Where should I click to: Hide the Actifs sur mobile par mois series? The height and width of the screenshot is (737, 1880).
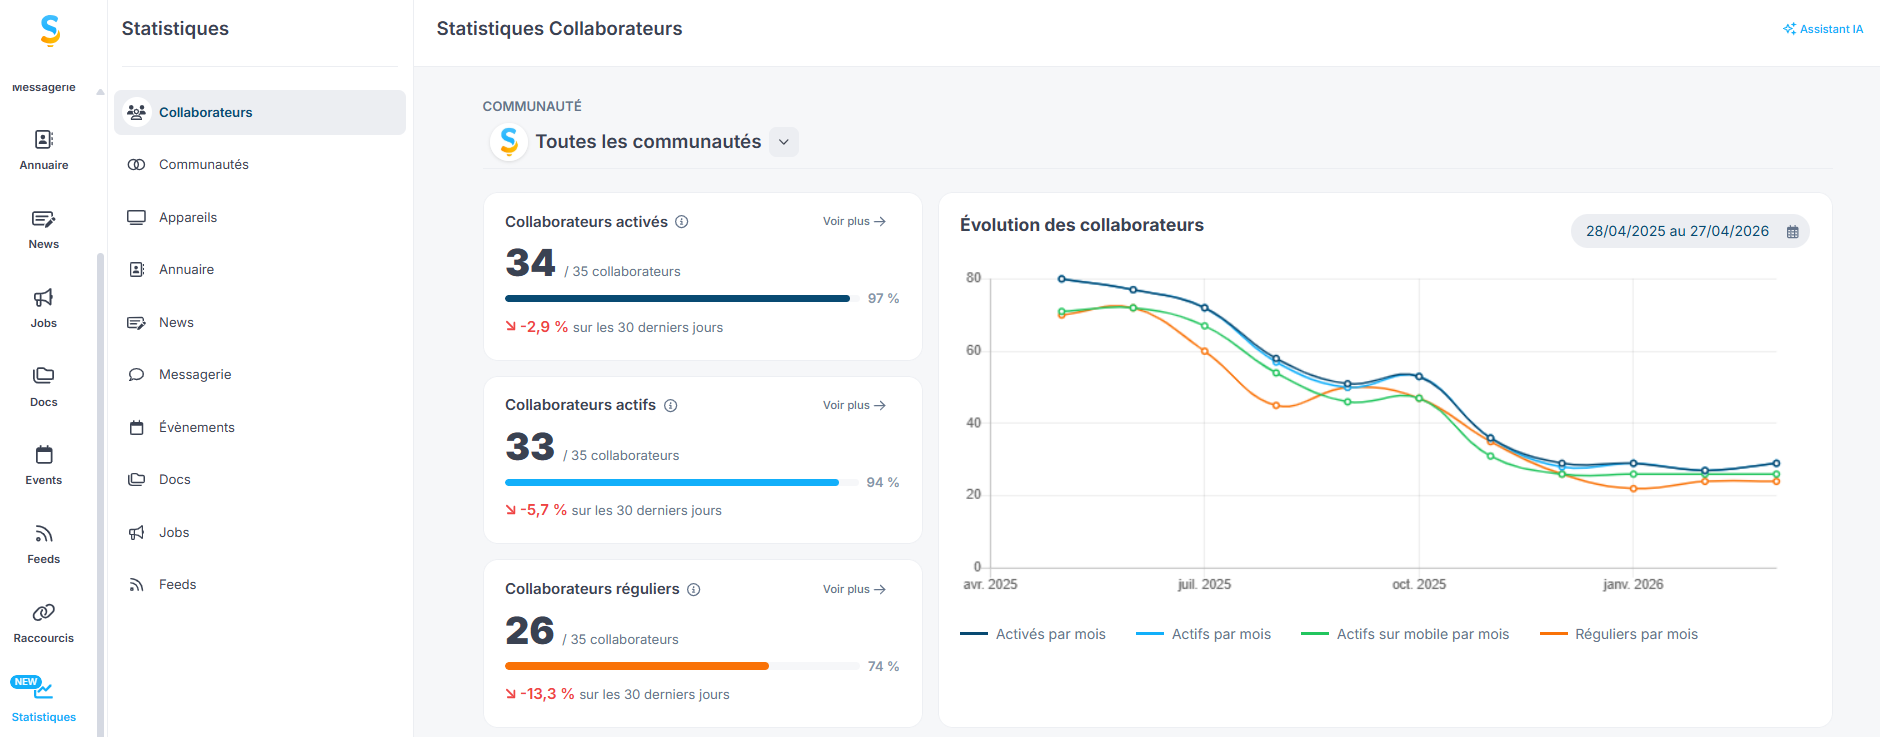pos(1405,634)
